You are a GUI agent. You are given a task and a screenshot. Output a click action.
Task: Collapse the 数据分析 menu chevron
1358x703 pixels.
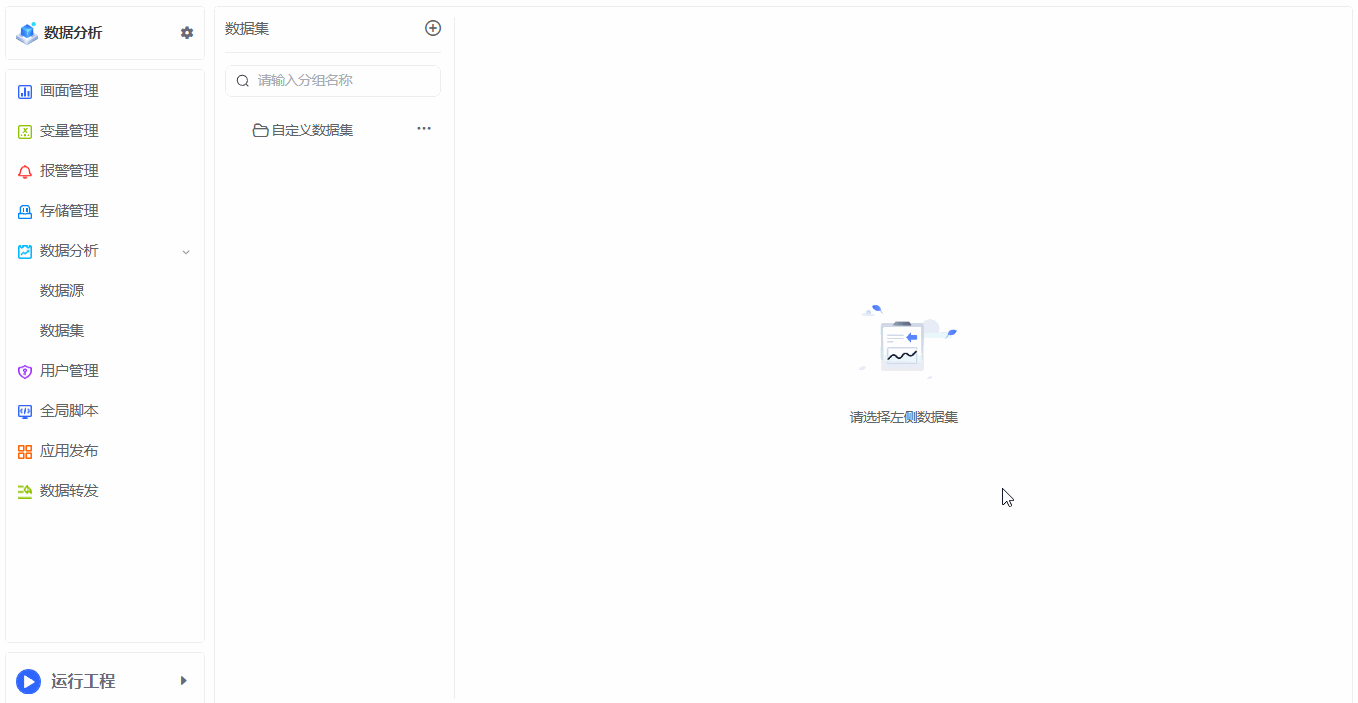click(x=186, y=252)
